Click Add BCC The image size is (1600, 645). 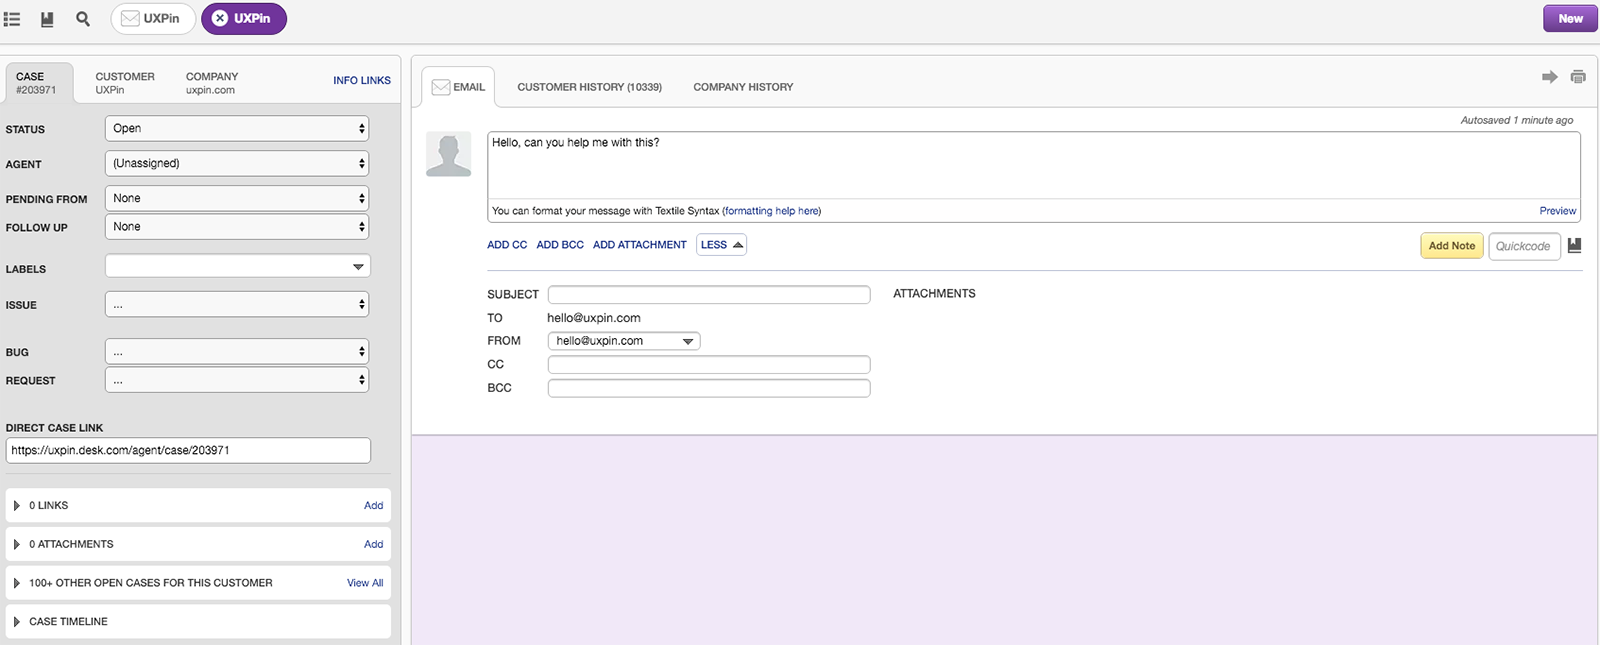tap(560, 245)
